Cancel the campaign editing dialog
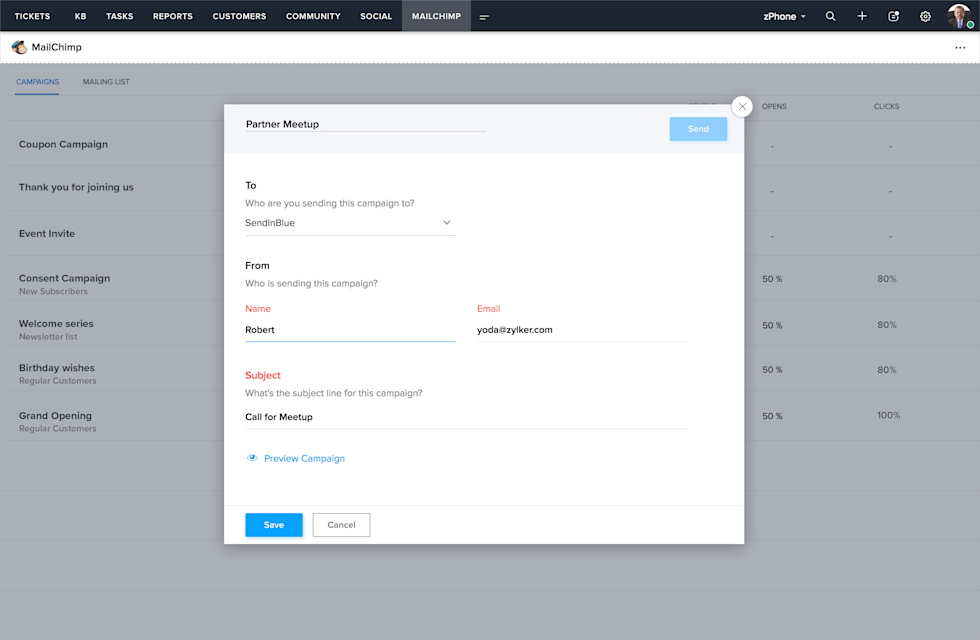980x640 pixels. 342,524
